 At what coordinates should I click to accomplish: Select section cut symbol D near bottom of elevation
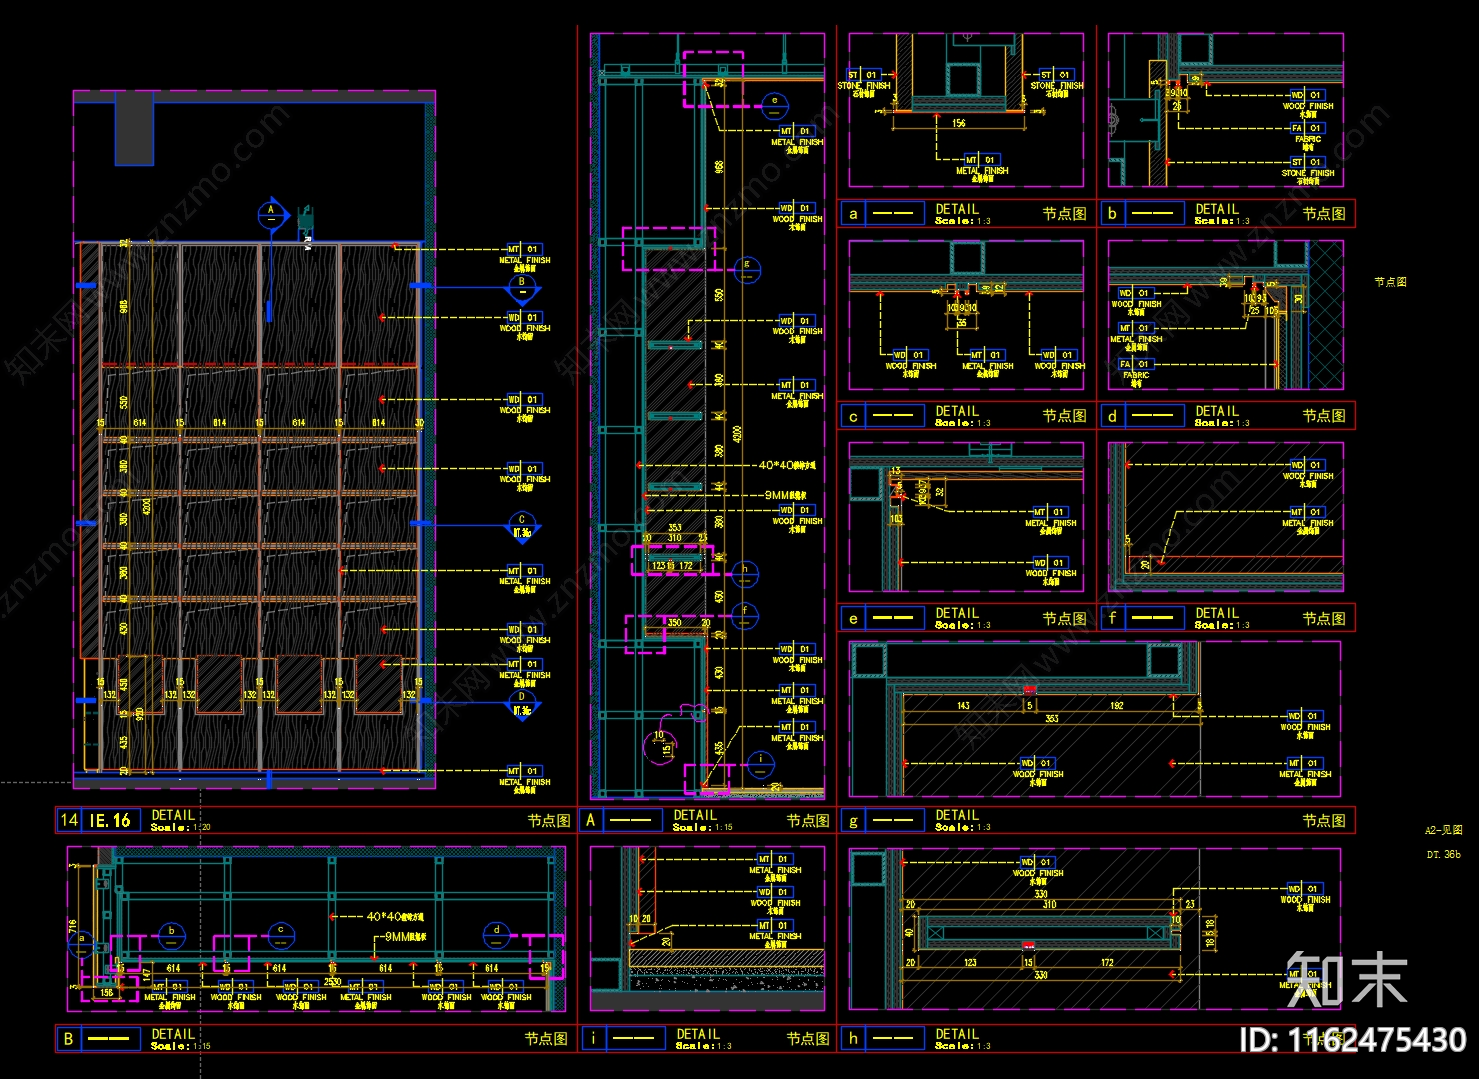pos(521,703)
